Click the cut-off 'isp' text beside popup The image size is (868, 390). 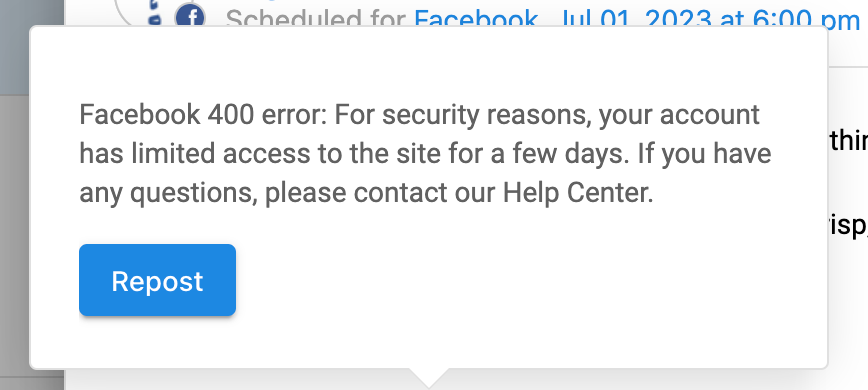848,225
